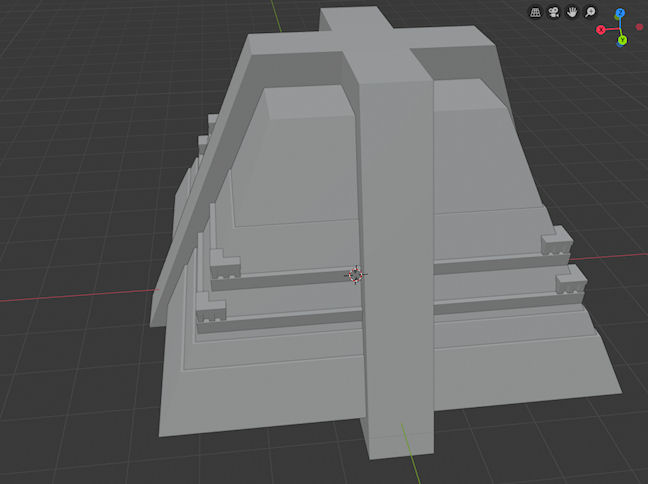Toggle perspective/orthographic view grid icon
The height and width of the screenshot is (484, 648).
point(535,12)
